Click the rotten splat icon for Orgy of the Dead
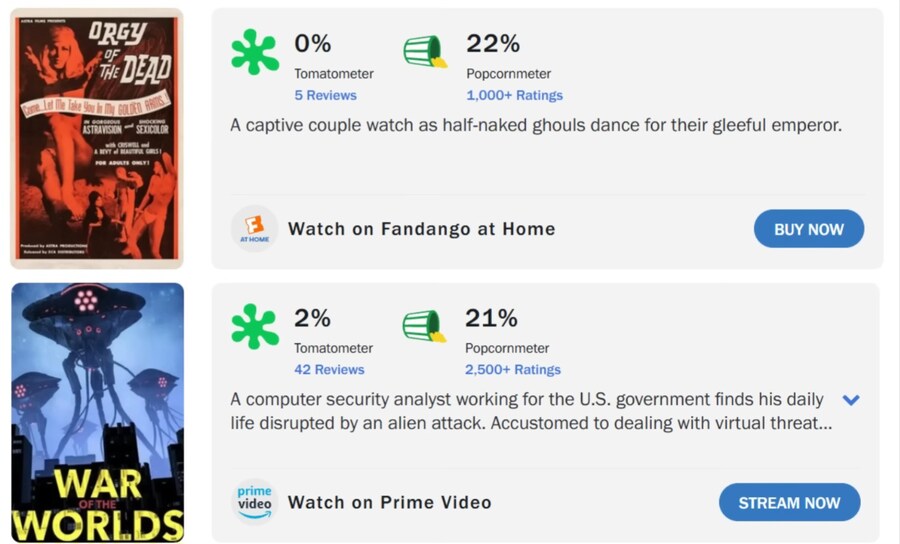 coord(255,52)
